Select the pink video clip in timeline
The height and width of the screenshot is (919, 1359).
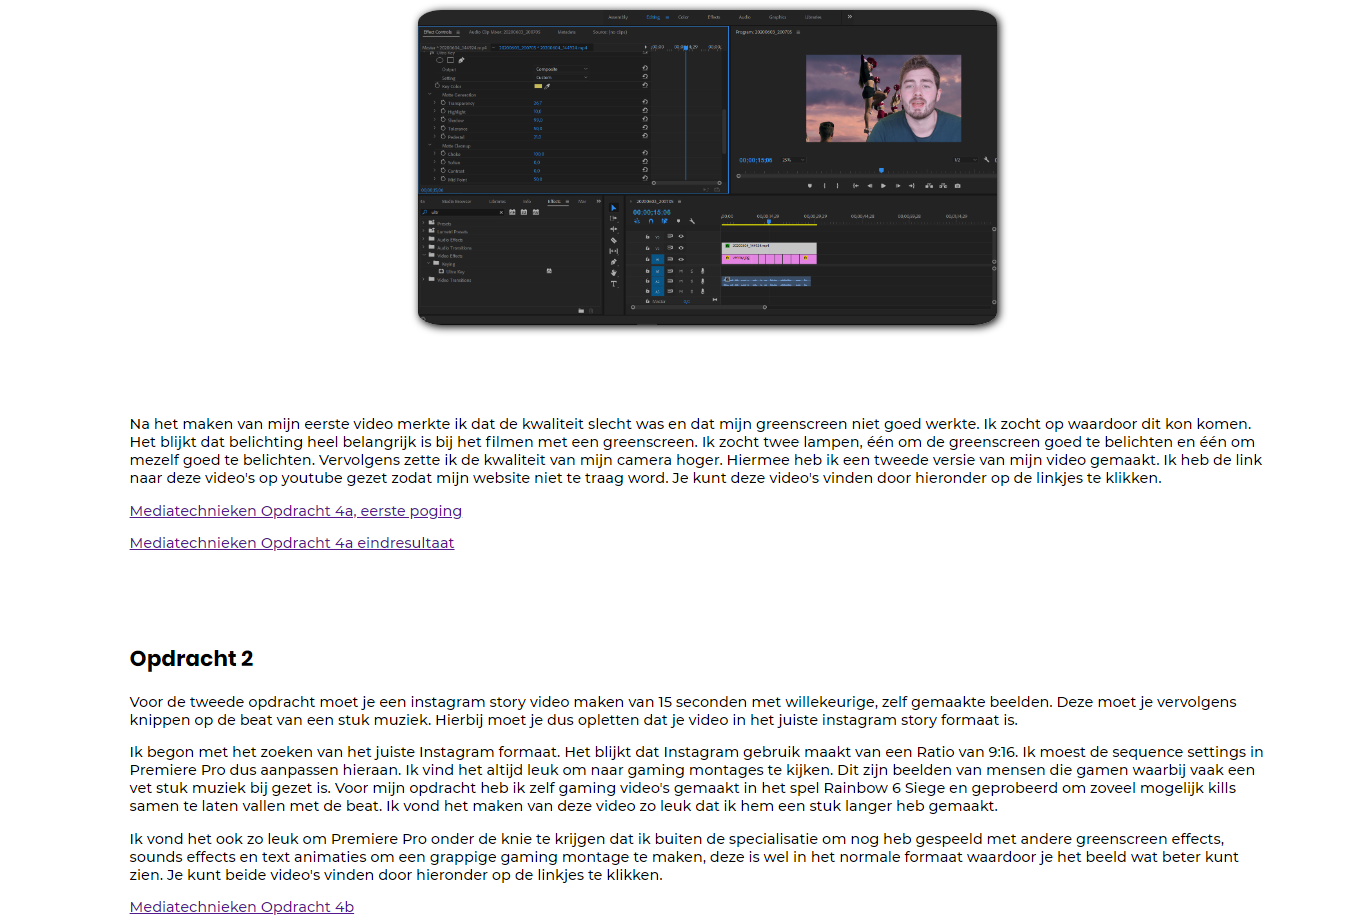pyautogui.click(x=770, y=260)
